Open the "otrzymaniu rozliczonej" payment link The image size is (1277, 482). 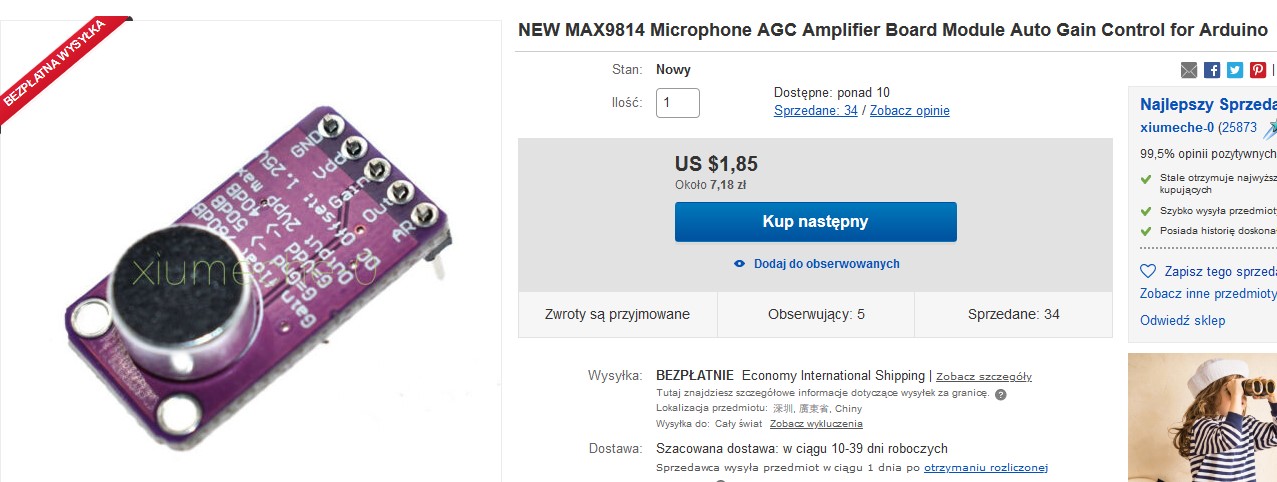point(985,468)
